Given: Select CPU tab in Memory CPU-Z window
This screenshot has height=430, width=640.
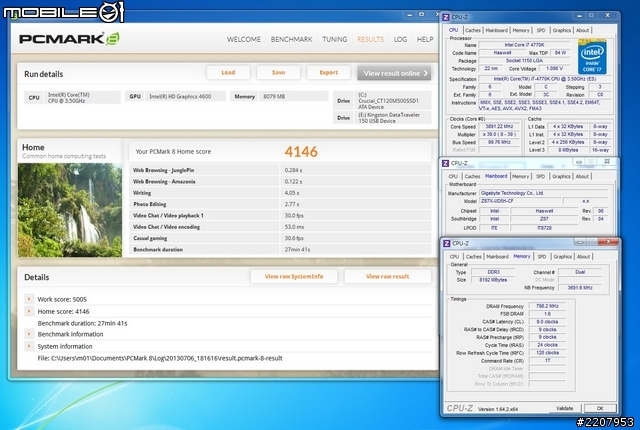Looking at the screenshot, I should (454, 257).
